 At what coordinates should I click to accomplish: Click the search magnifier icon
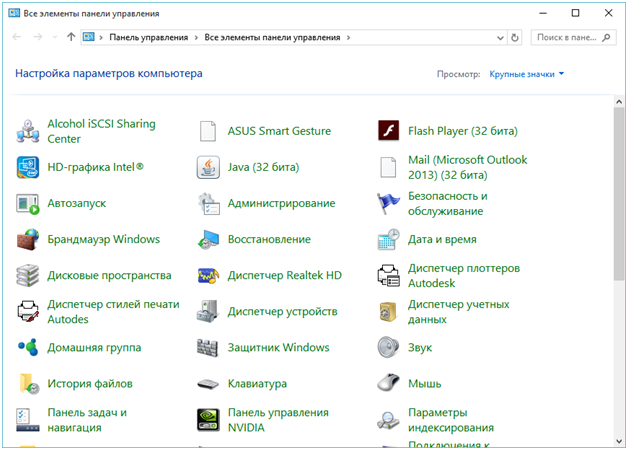click(x=606, y=38)
